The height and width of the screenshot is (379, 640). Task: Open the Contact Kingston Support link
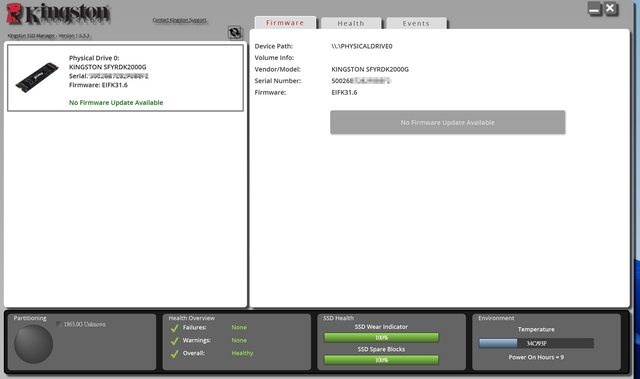180,20
